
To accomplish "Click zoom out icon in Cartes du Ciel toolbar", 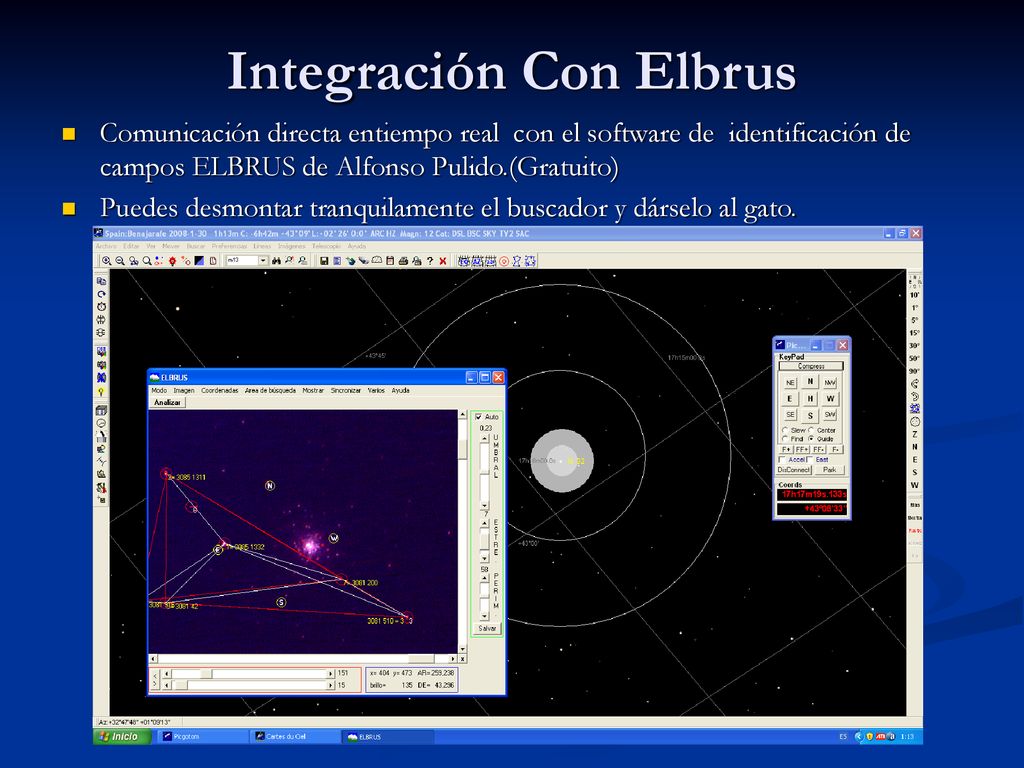I will click(120, 261).
